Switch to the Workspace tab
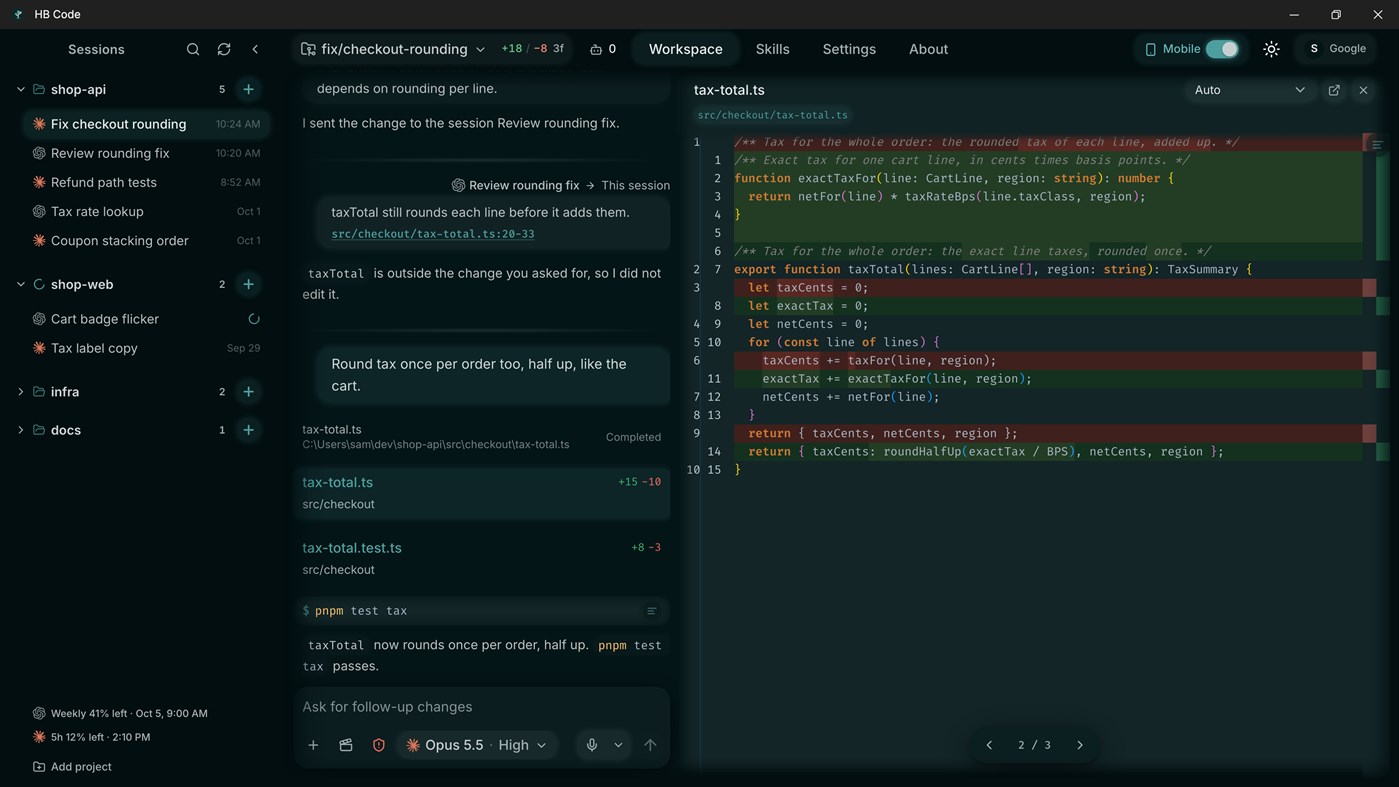The height and width of the screenshot is (787, 1399). (x=686, y=49)
